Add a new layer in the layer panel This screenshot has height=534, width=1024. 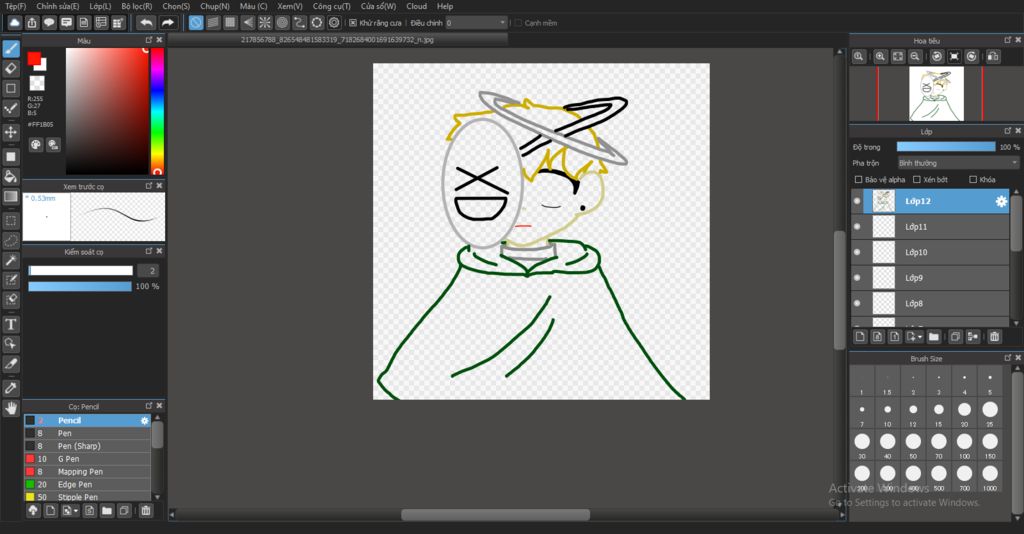(x=860, y=337)
